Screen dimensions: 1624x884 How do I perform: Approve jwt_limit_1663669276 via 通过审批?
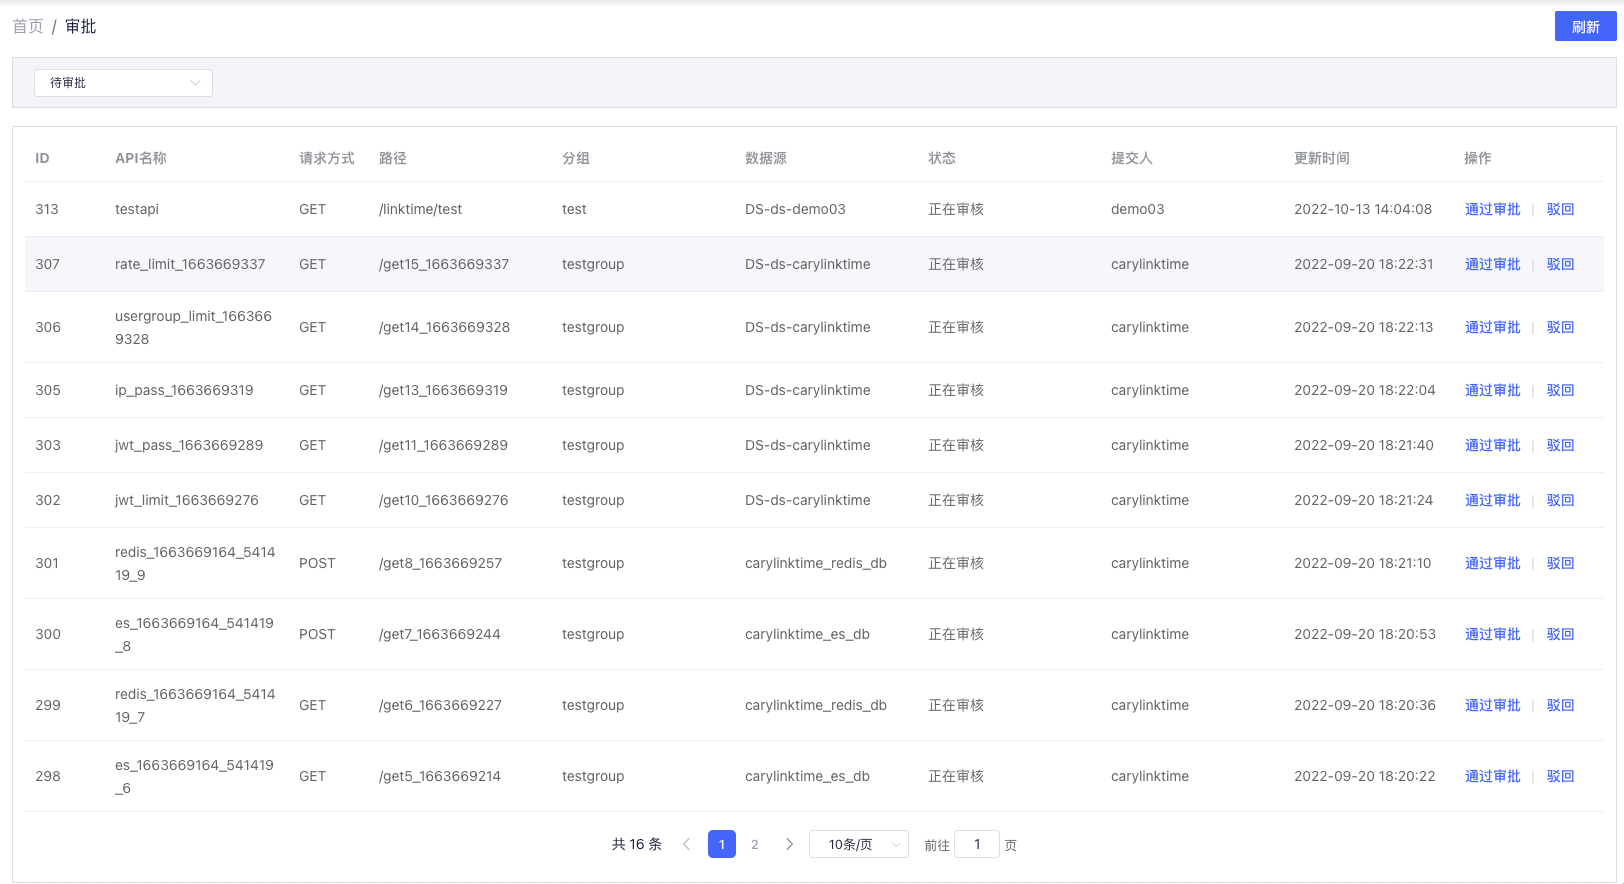point(1492,500)
